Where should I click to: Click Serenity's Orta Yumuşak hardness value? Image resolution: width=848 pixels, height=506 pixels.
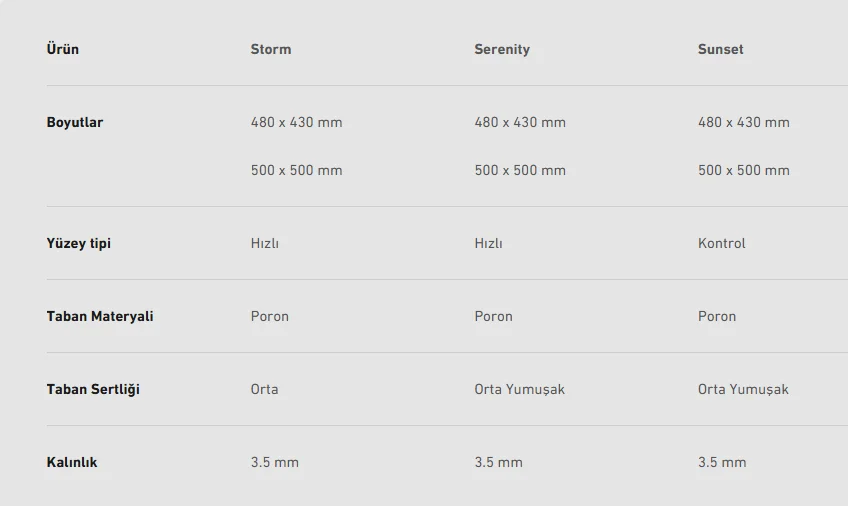tap(520, 389)
